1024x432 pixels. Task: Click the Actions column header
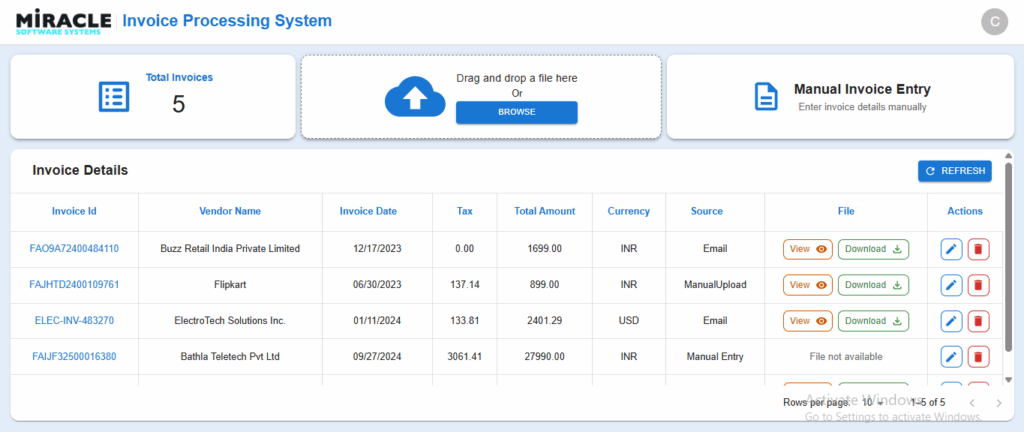click(965, 211)
